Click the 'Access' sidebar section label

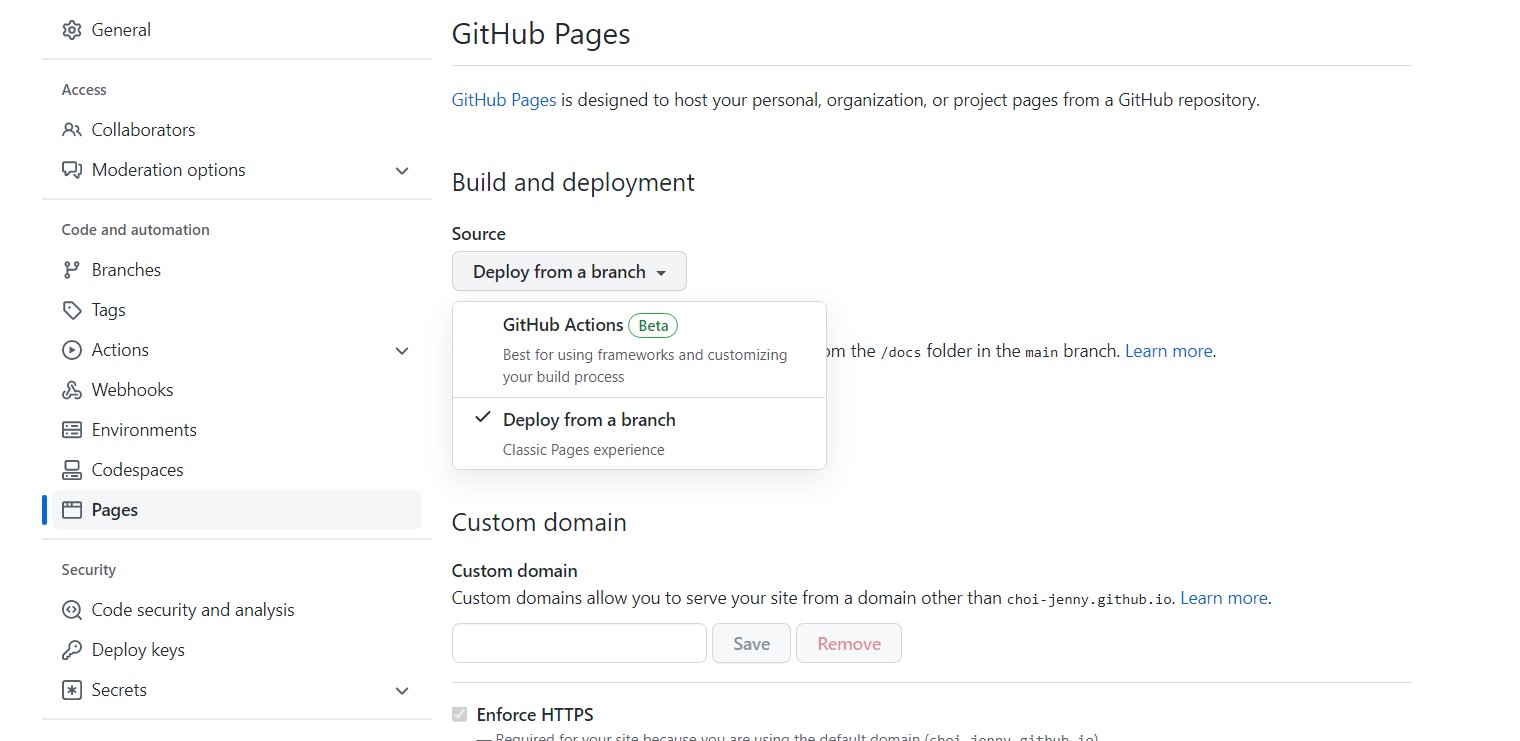(84, 90)
